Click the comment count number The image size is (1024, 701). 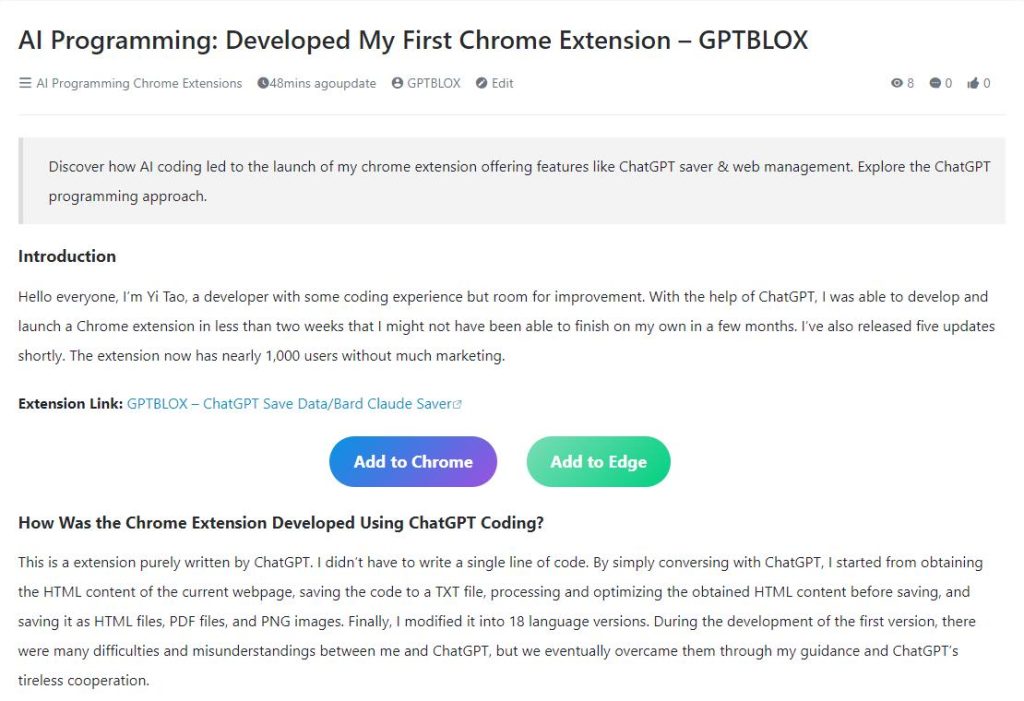point(948,83)
